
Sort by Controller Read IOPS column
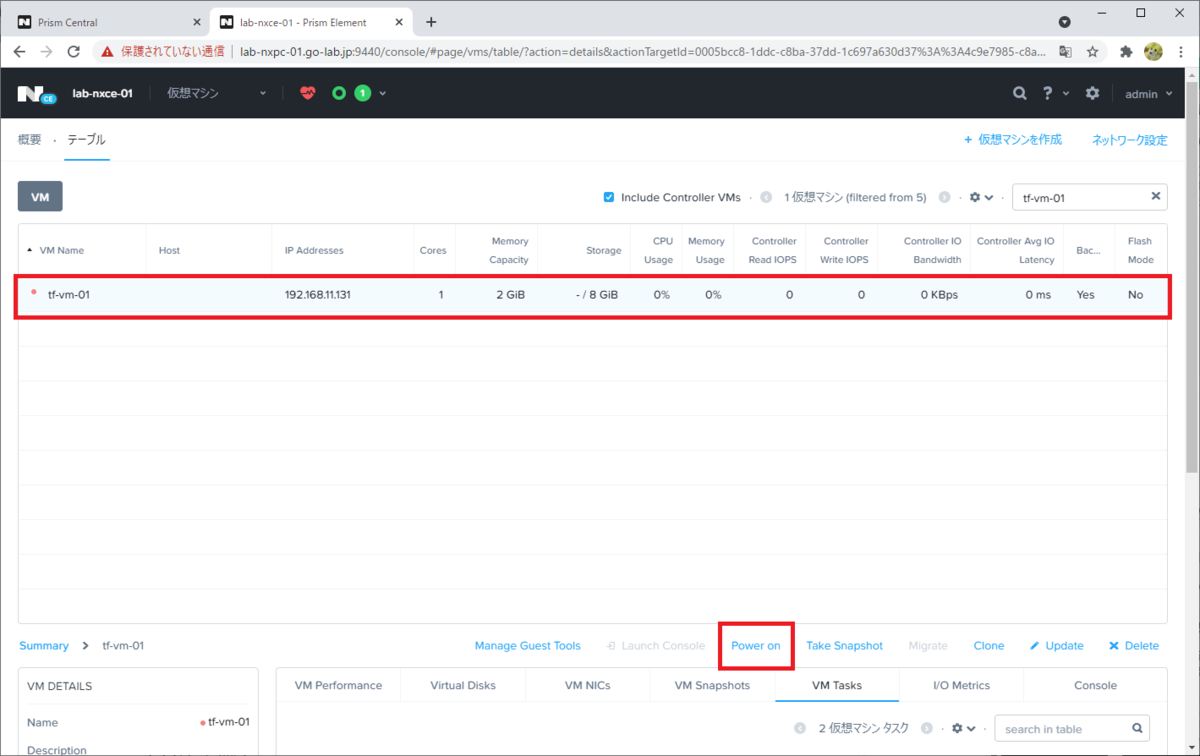774,250
